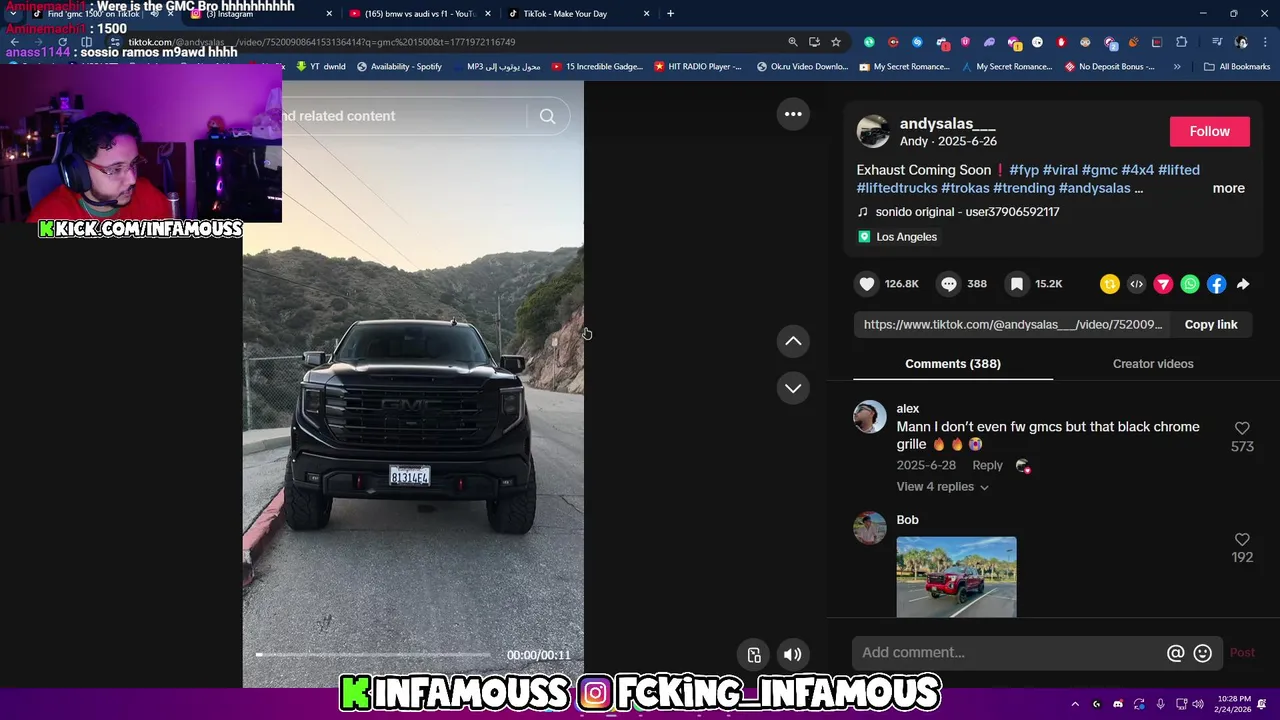The width and height of the screenshot is (1280, 720).
Task: Copy the video link
Action: 1211,325
